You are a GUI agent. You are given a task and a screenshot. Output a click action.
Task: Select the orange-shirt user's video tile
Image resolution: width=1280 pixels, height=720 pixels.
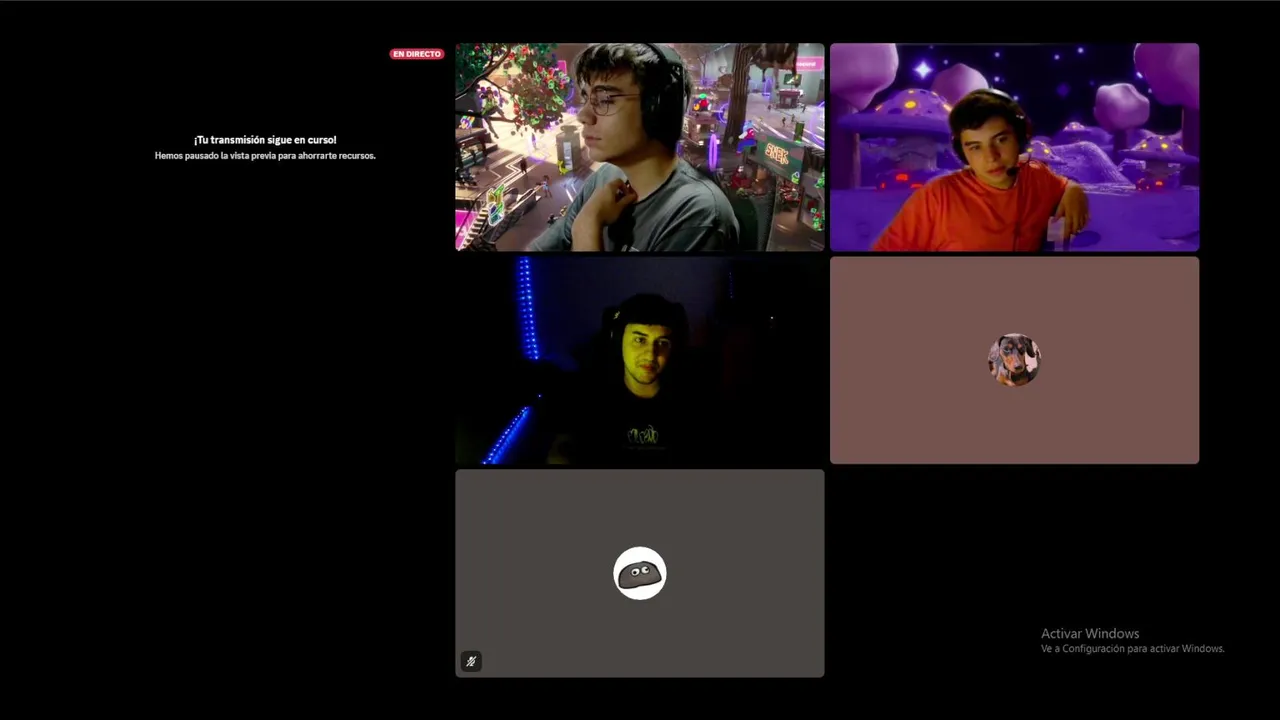(1014, 147)
